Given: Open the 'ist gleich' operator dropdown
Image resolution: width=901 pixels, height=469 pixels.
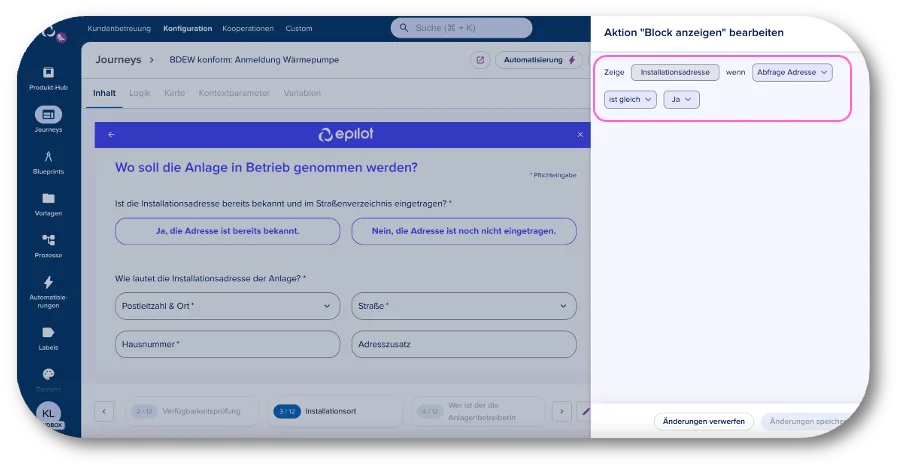Looking at the screenshot, I should [630, 99].
